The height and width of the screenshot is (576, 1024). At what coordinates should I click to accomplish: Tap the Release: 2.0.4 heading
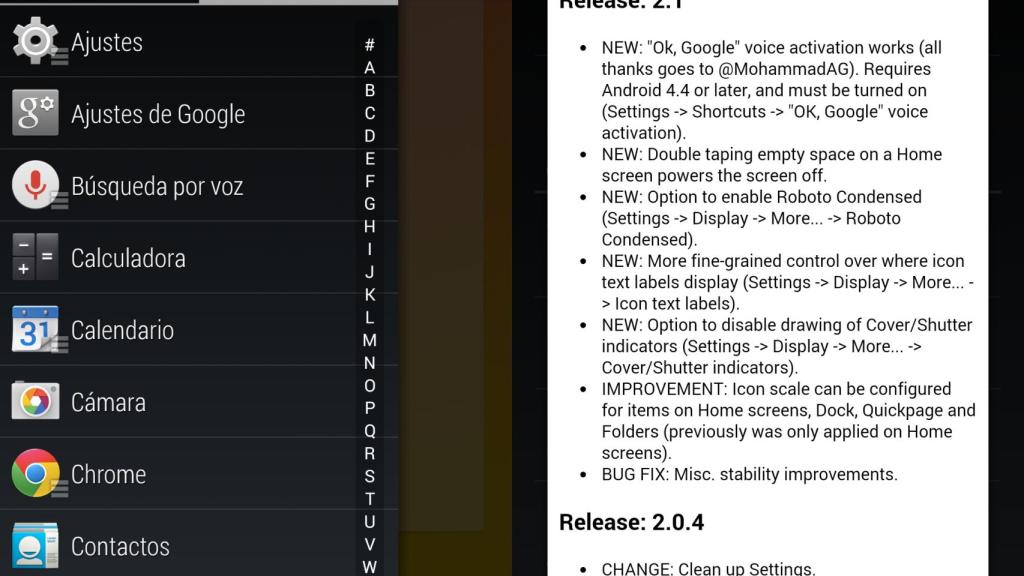coord(629,522)
